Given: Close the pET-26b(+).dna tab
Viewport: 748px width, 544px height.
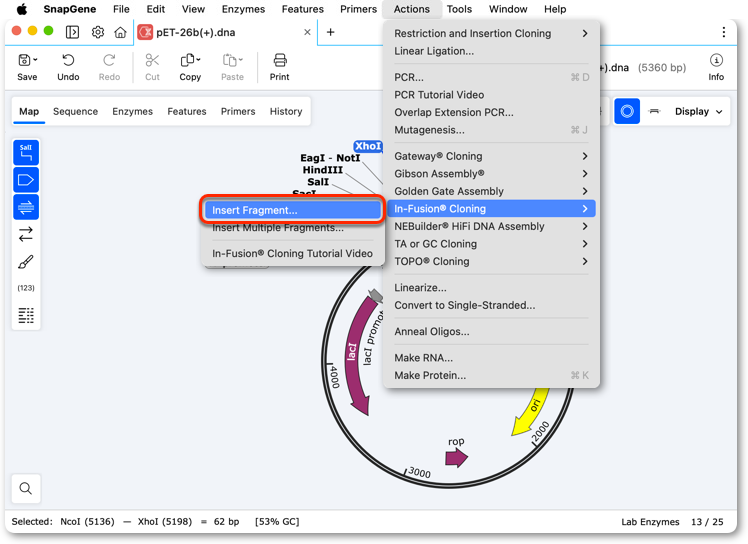Looking at the screenshot, I should pyautogui.click(x=307, y=32).
